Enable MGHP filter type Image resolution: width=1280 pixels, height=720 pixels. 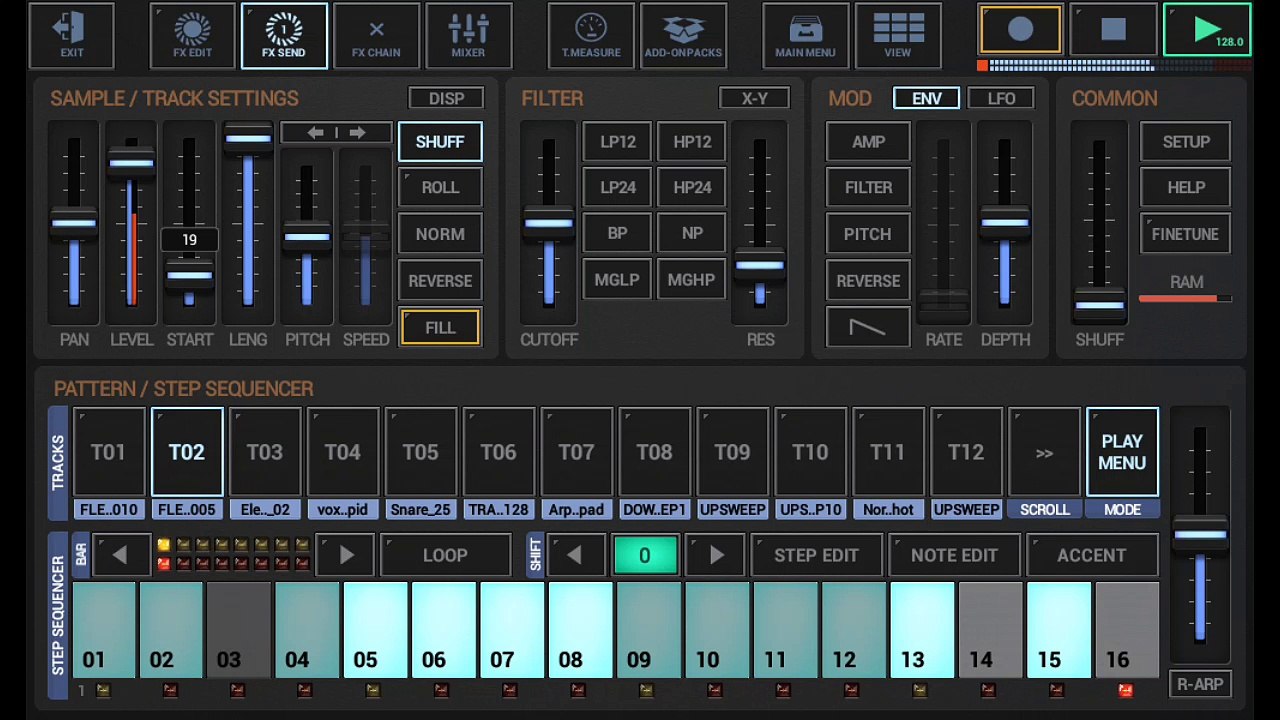[x=692, y=281]
